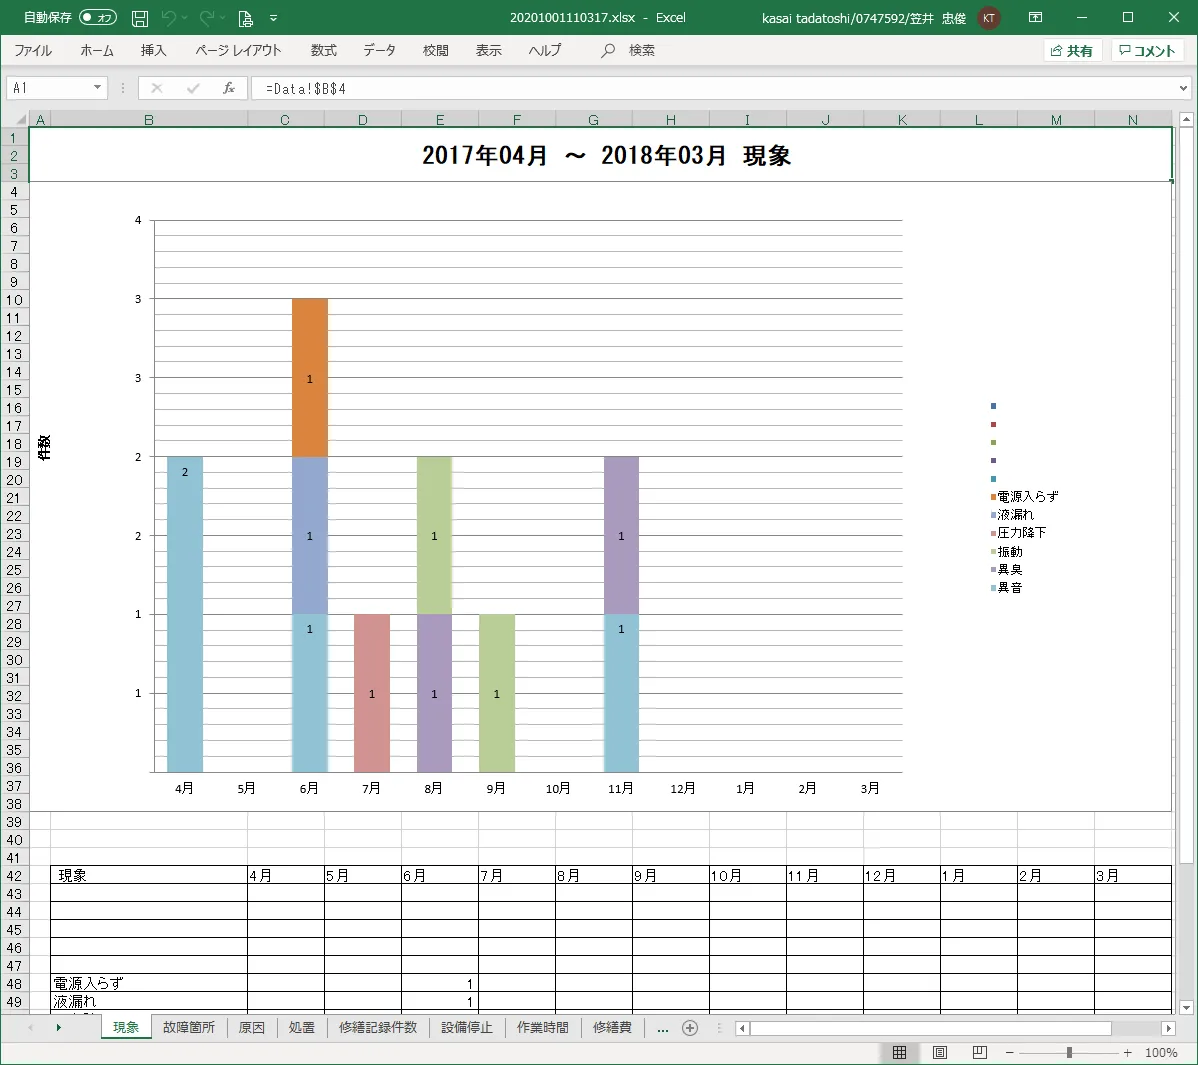This screenshot has width=1198, height=1065.
Task: Click the insert function fx icon
Action: coord(229,88)
